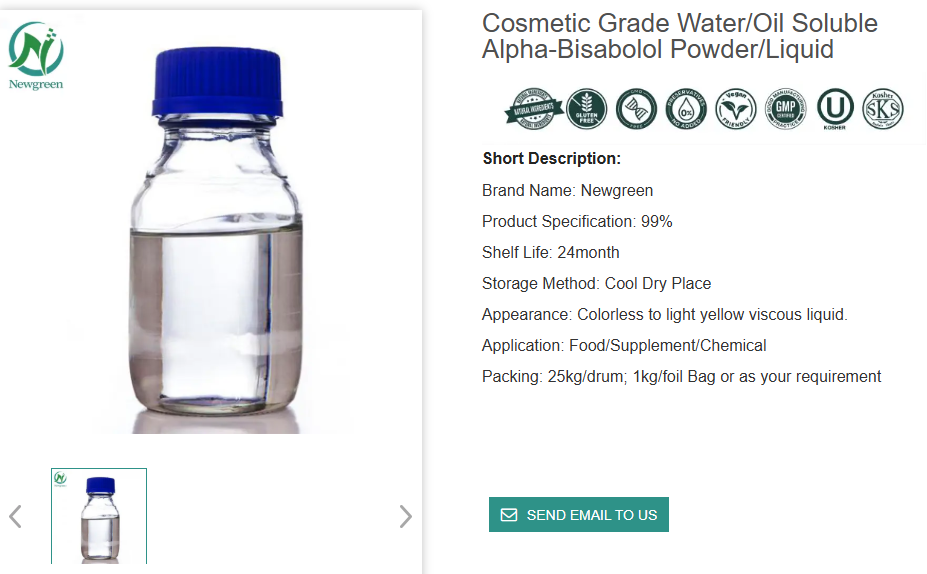Select the bottle thumbnail image
The width and height of the screenshot is (927, 574).
[99, 516]
